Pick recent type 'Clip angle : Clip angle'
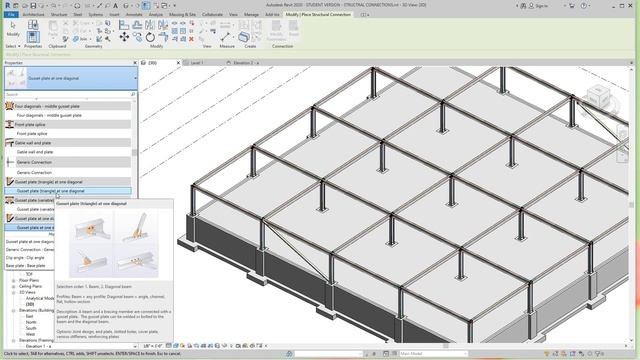 coord(25,258)
